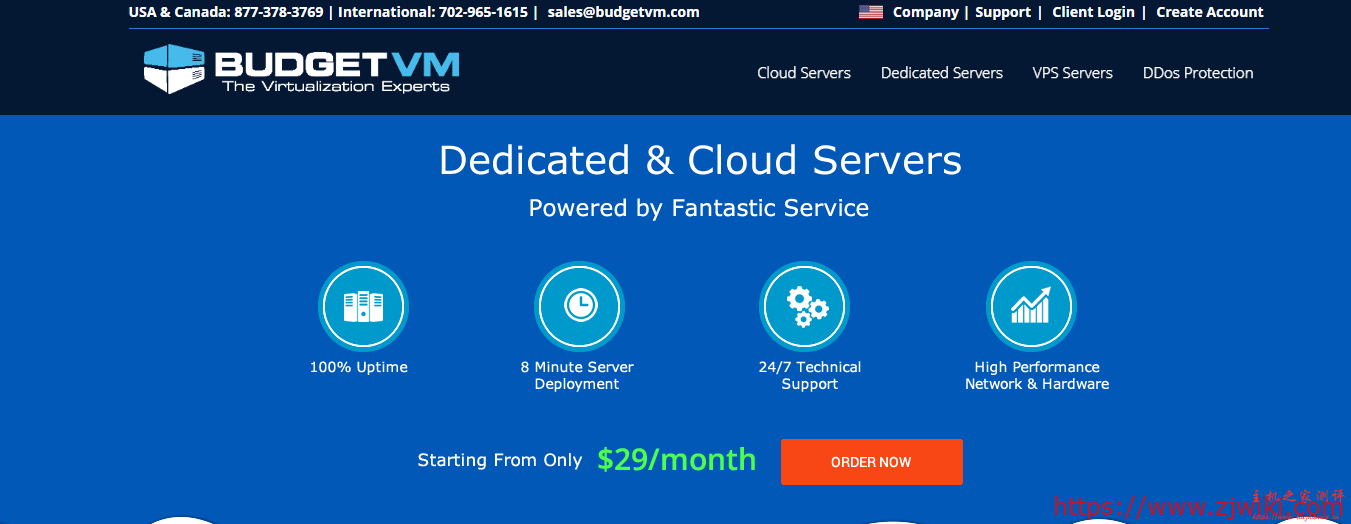This screenshot has width=1351, height=524.
Task: Click the US flag language icon
Action: 870,13
